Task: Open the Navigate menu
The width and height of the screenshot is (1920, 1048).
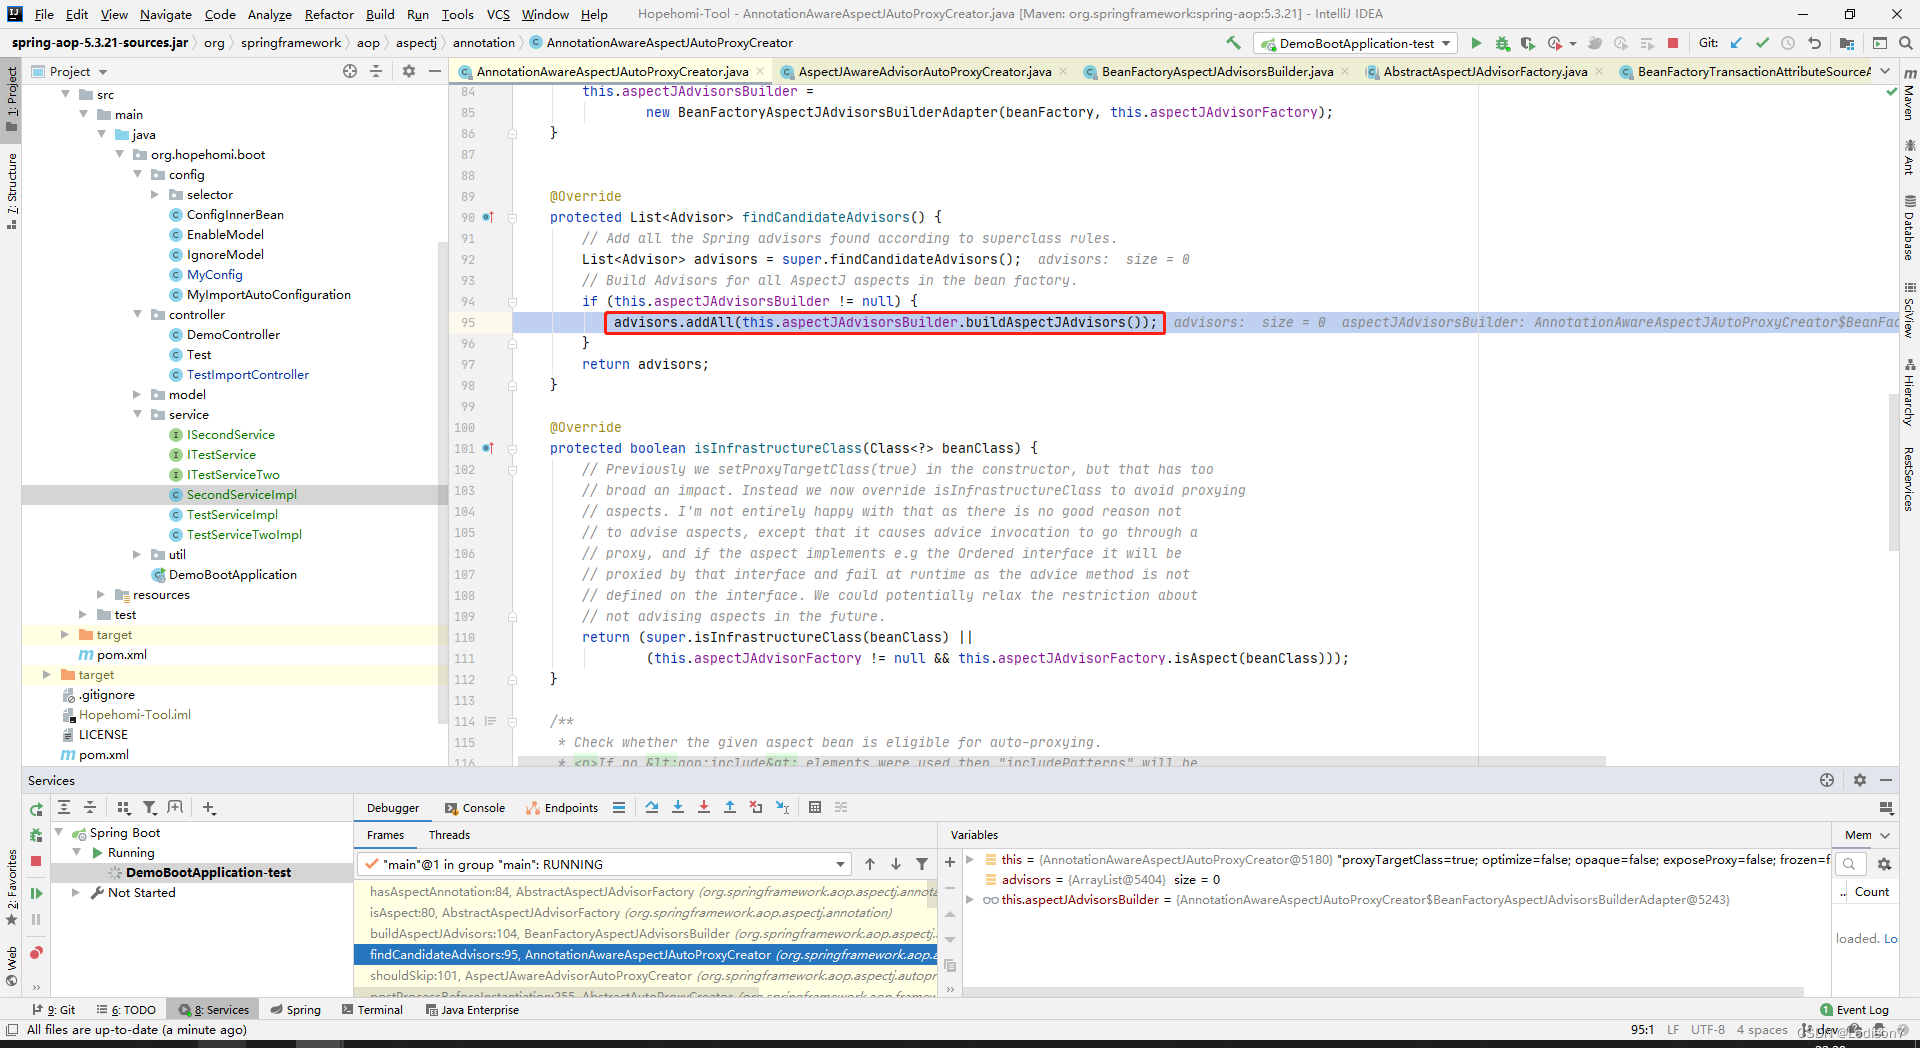Action: [x=166, y=14]
